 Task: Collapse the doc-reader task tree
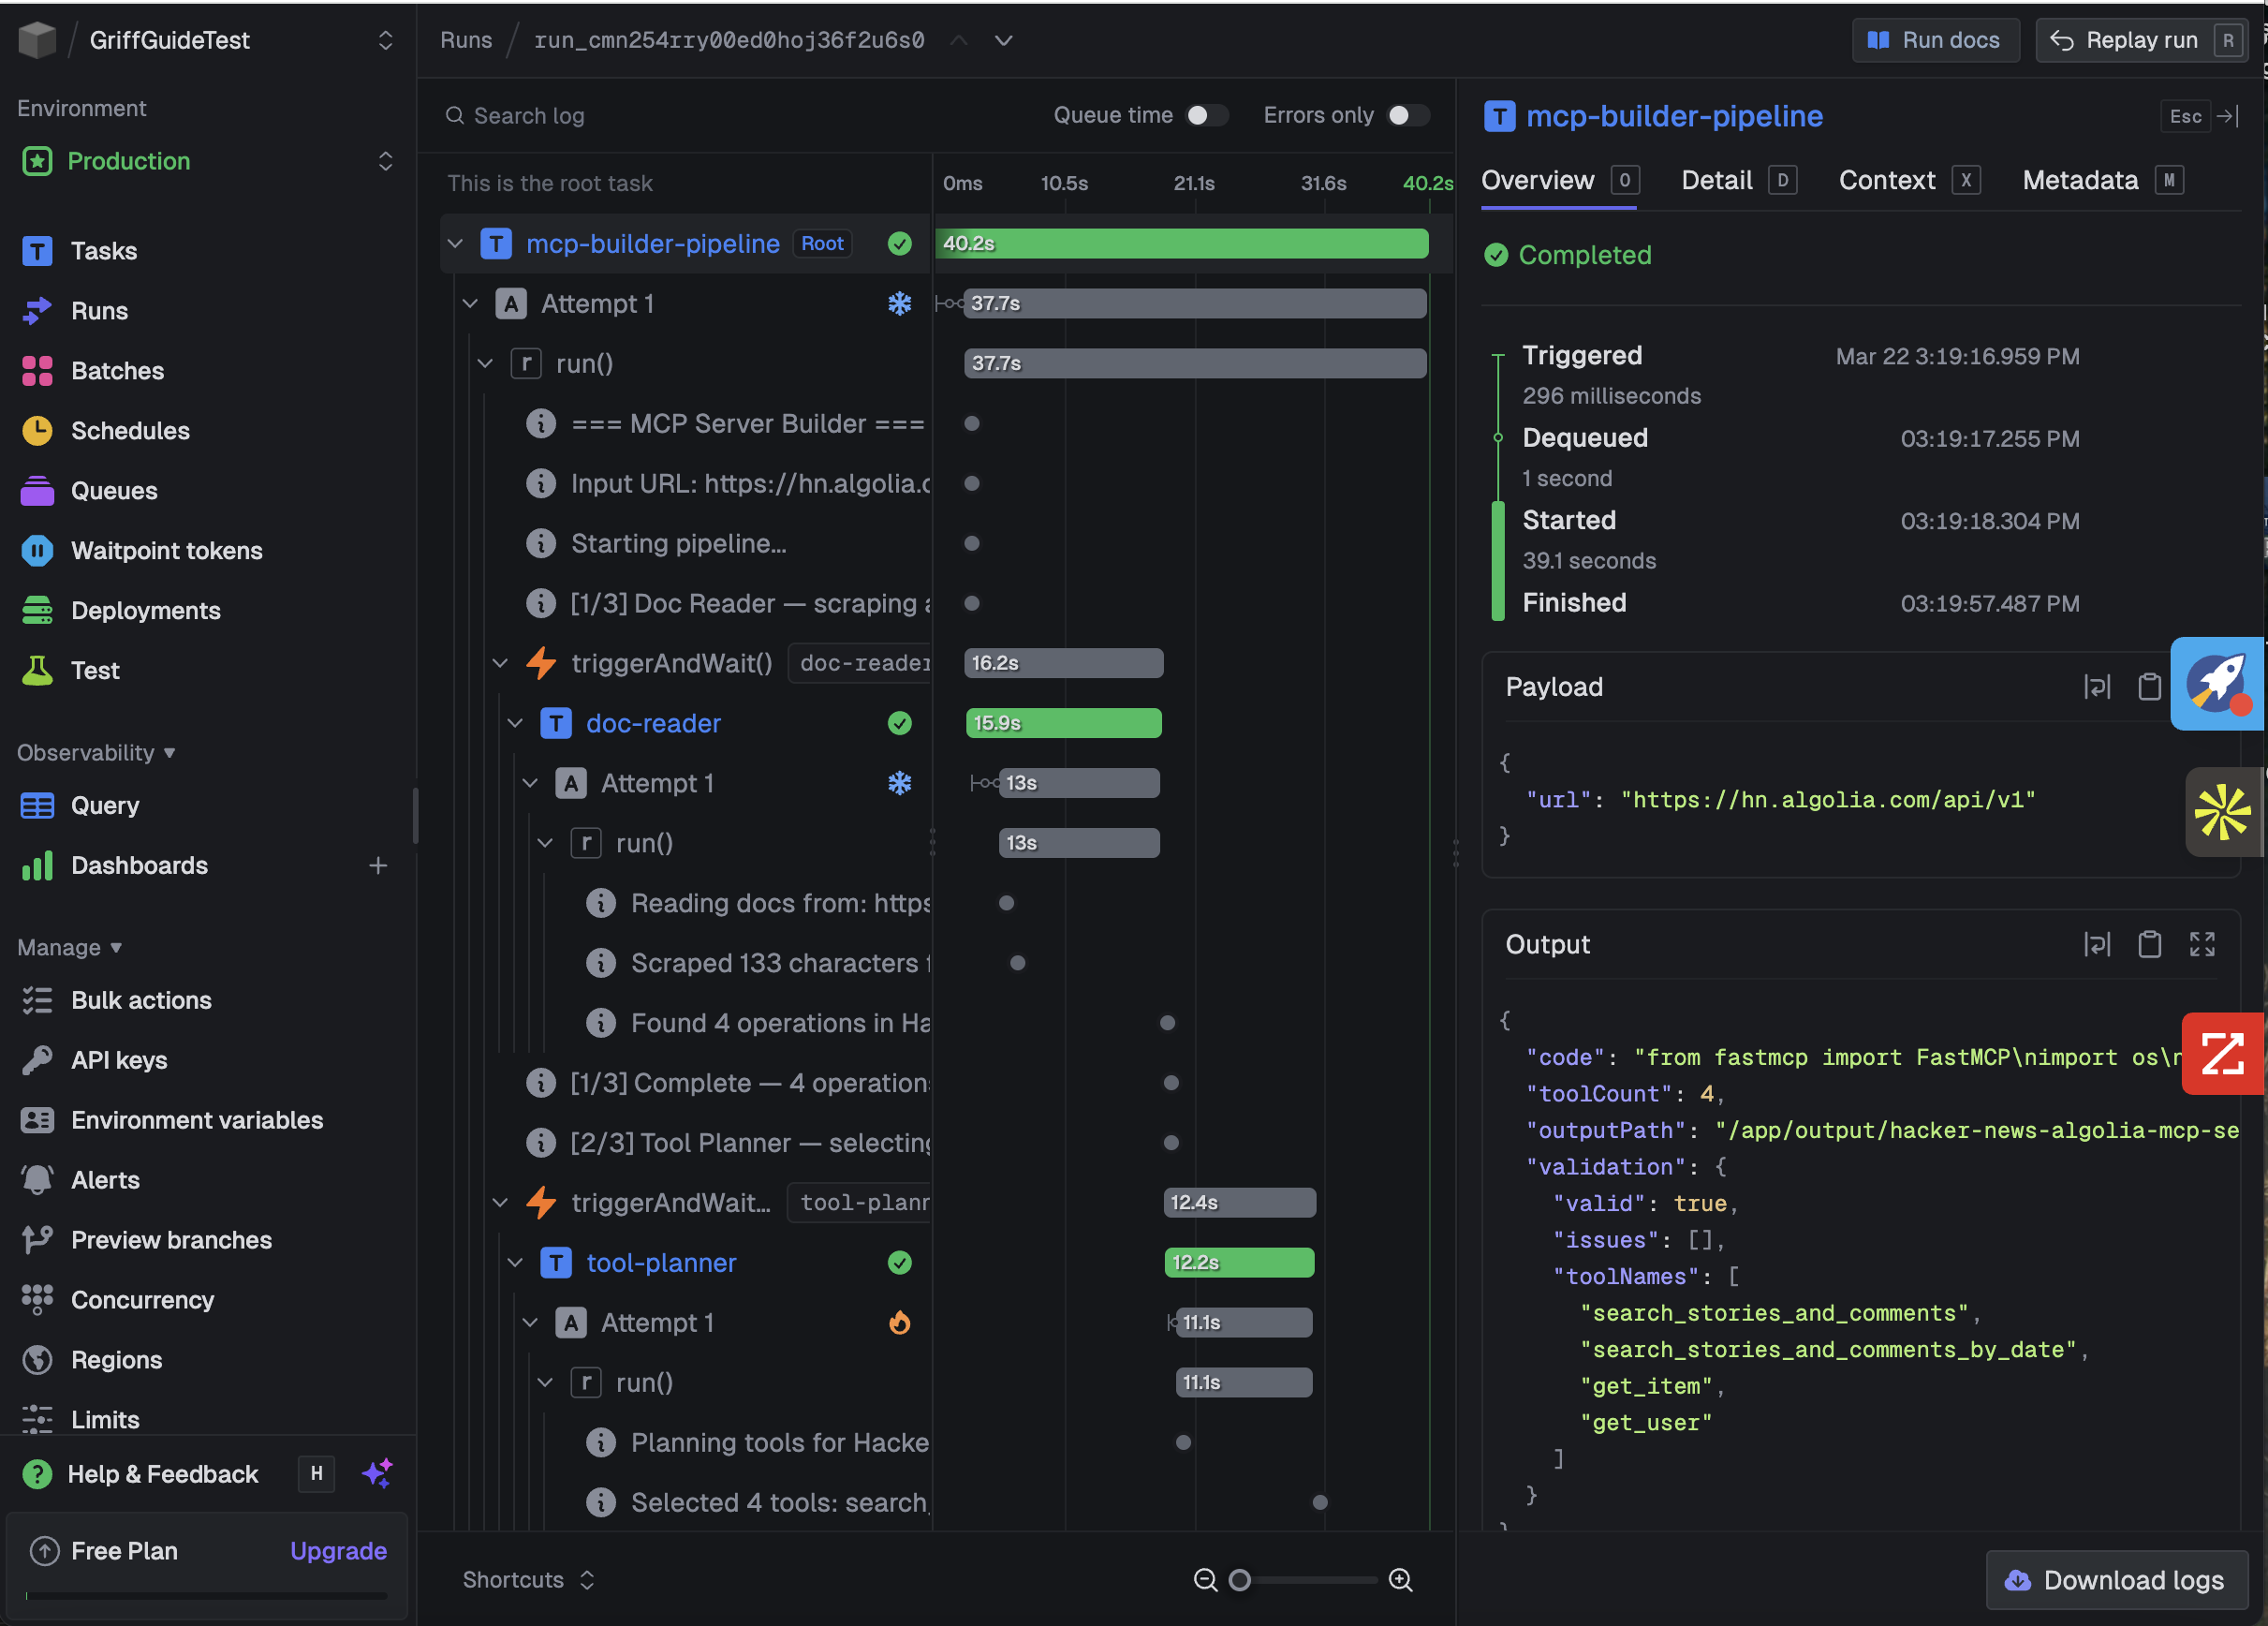514,723
